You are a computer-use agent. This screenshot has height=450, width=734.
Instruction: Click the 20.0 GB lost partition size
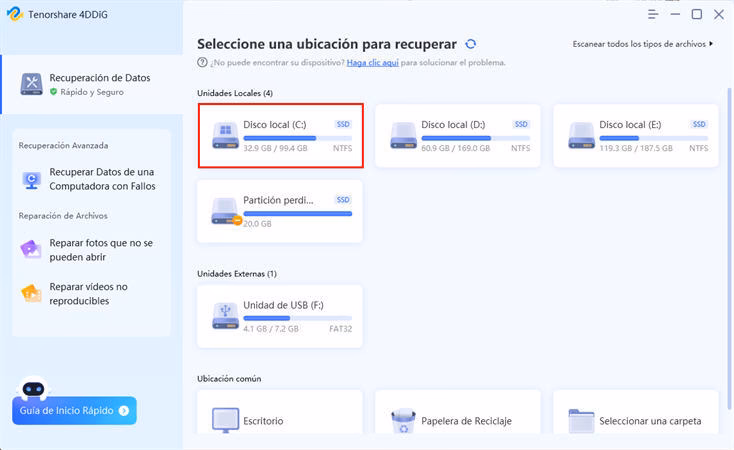point(257,224)
